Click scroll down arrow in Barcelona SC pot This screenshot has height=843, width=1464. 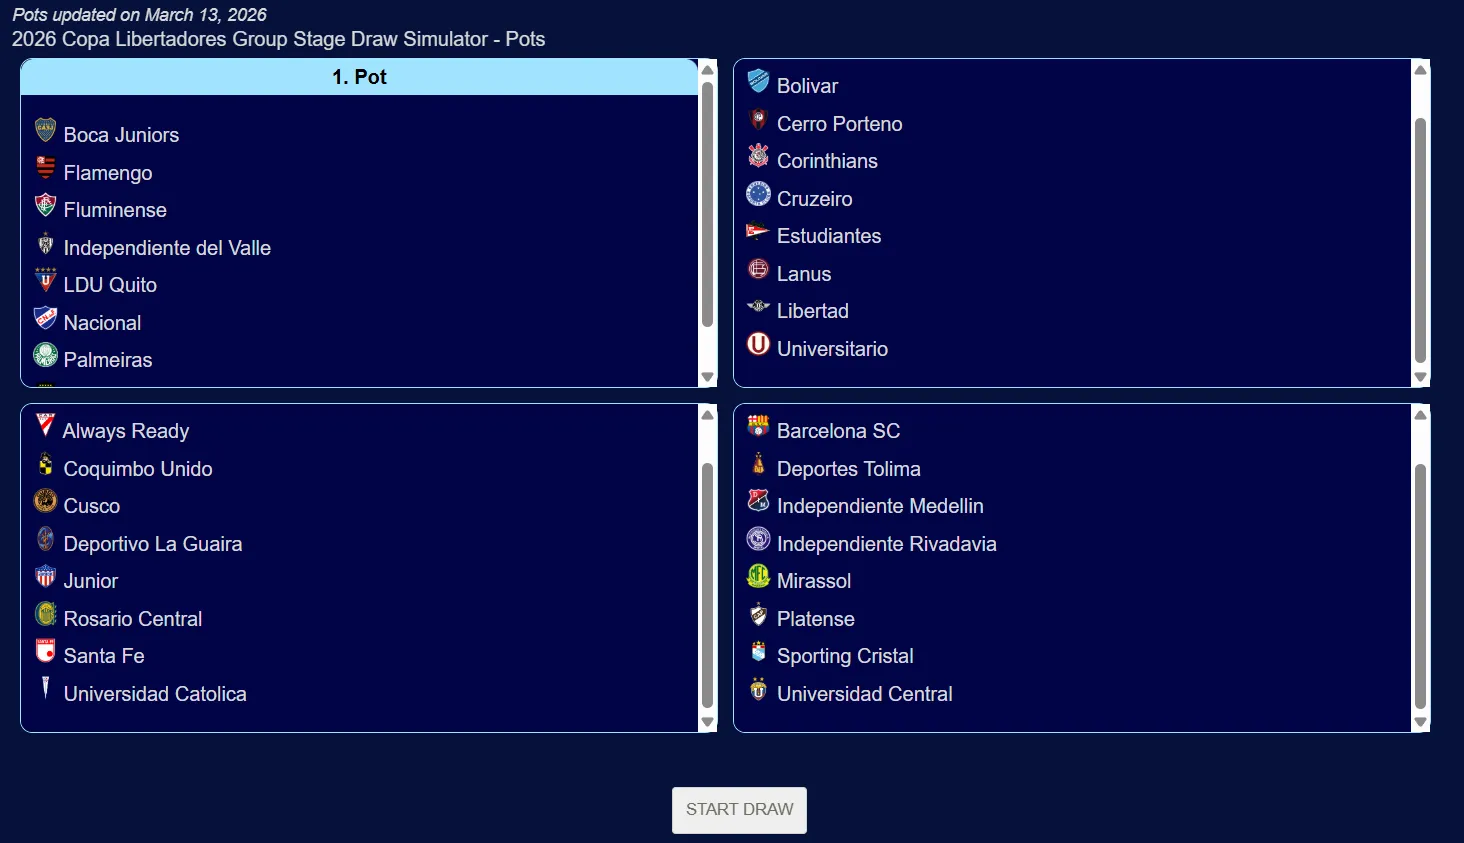coord(1420,722)
